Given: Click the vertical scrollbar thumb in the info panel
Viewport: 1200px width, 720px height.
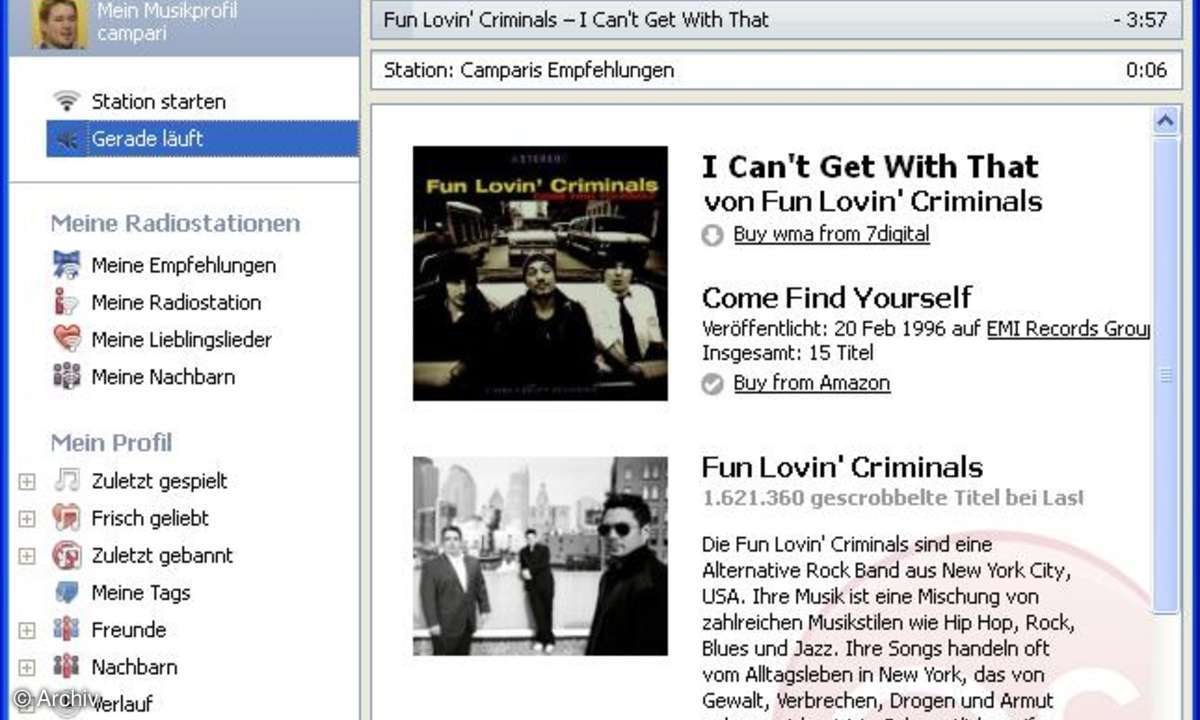Looking at the screenshot, I should point(1166,375).
